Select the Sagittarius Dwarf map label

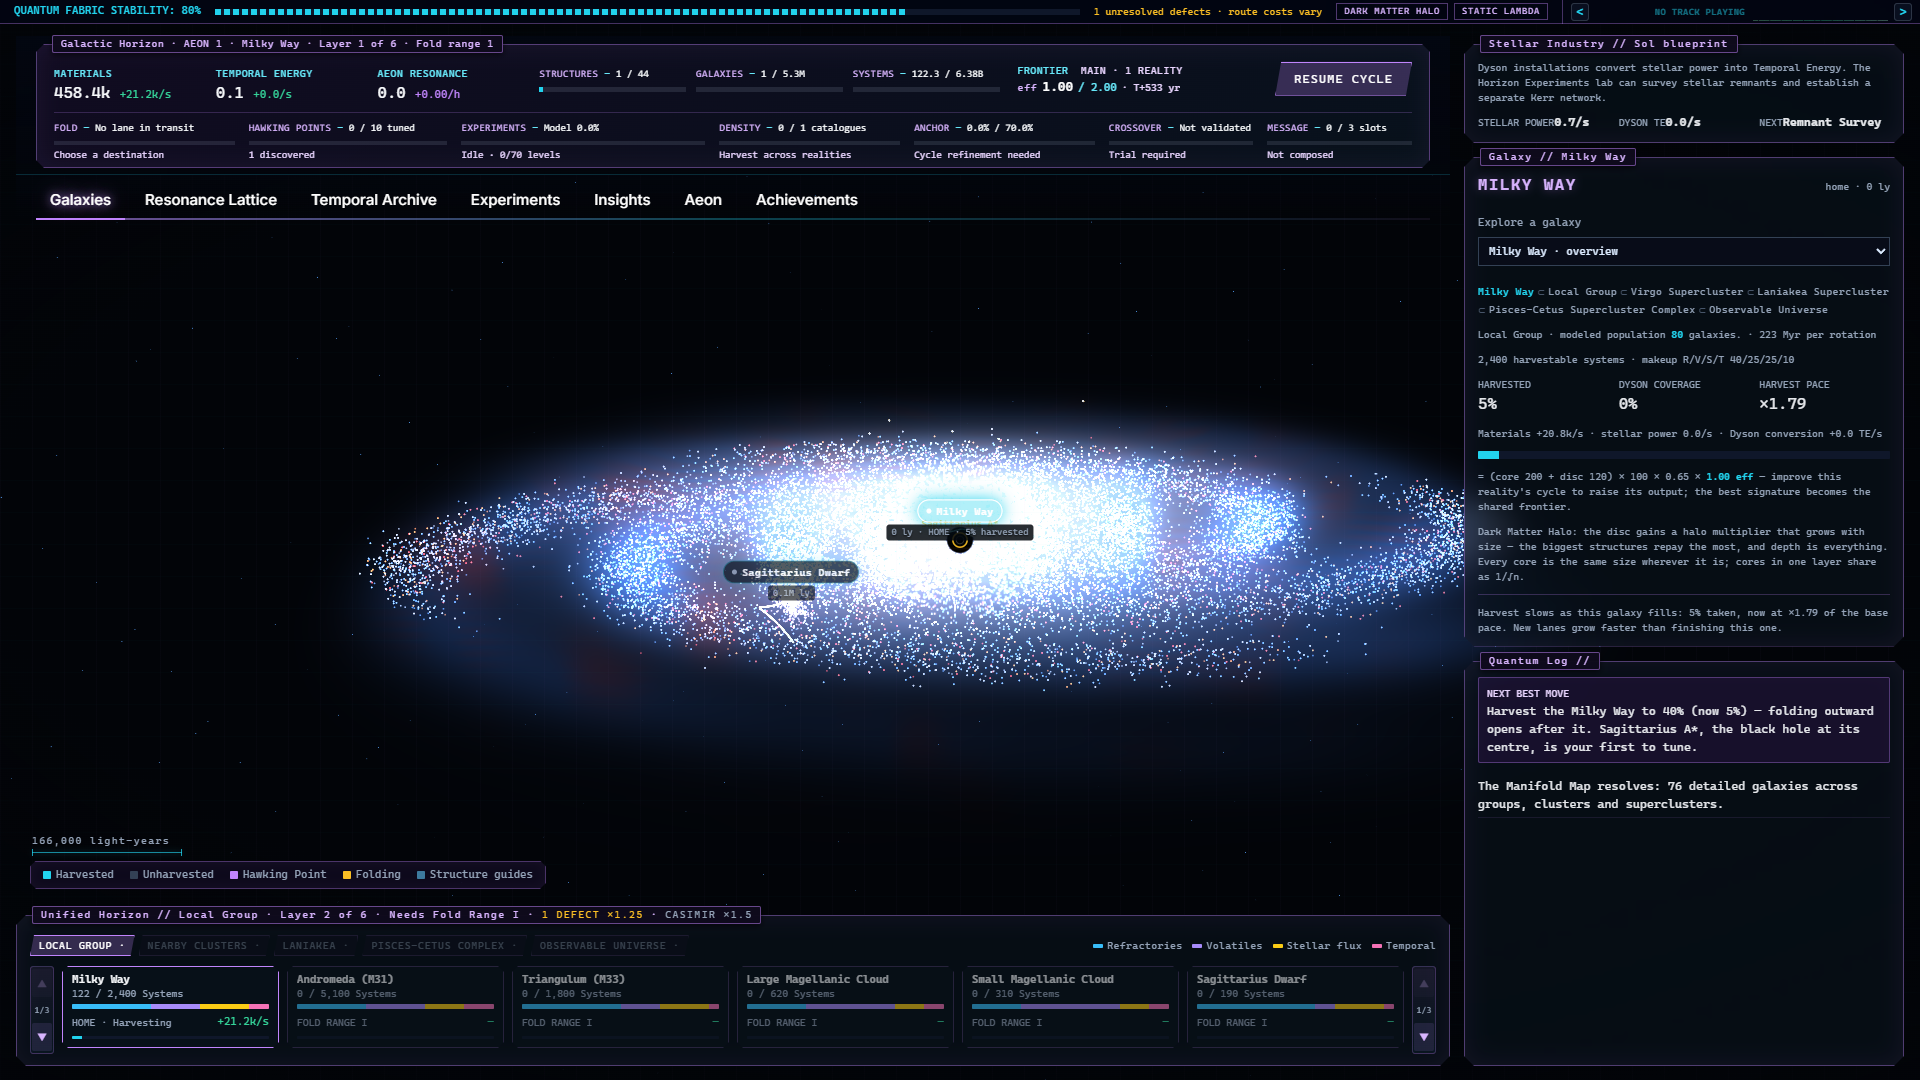[791, 573]
